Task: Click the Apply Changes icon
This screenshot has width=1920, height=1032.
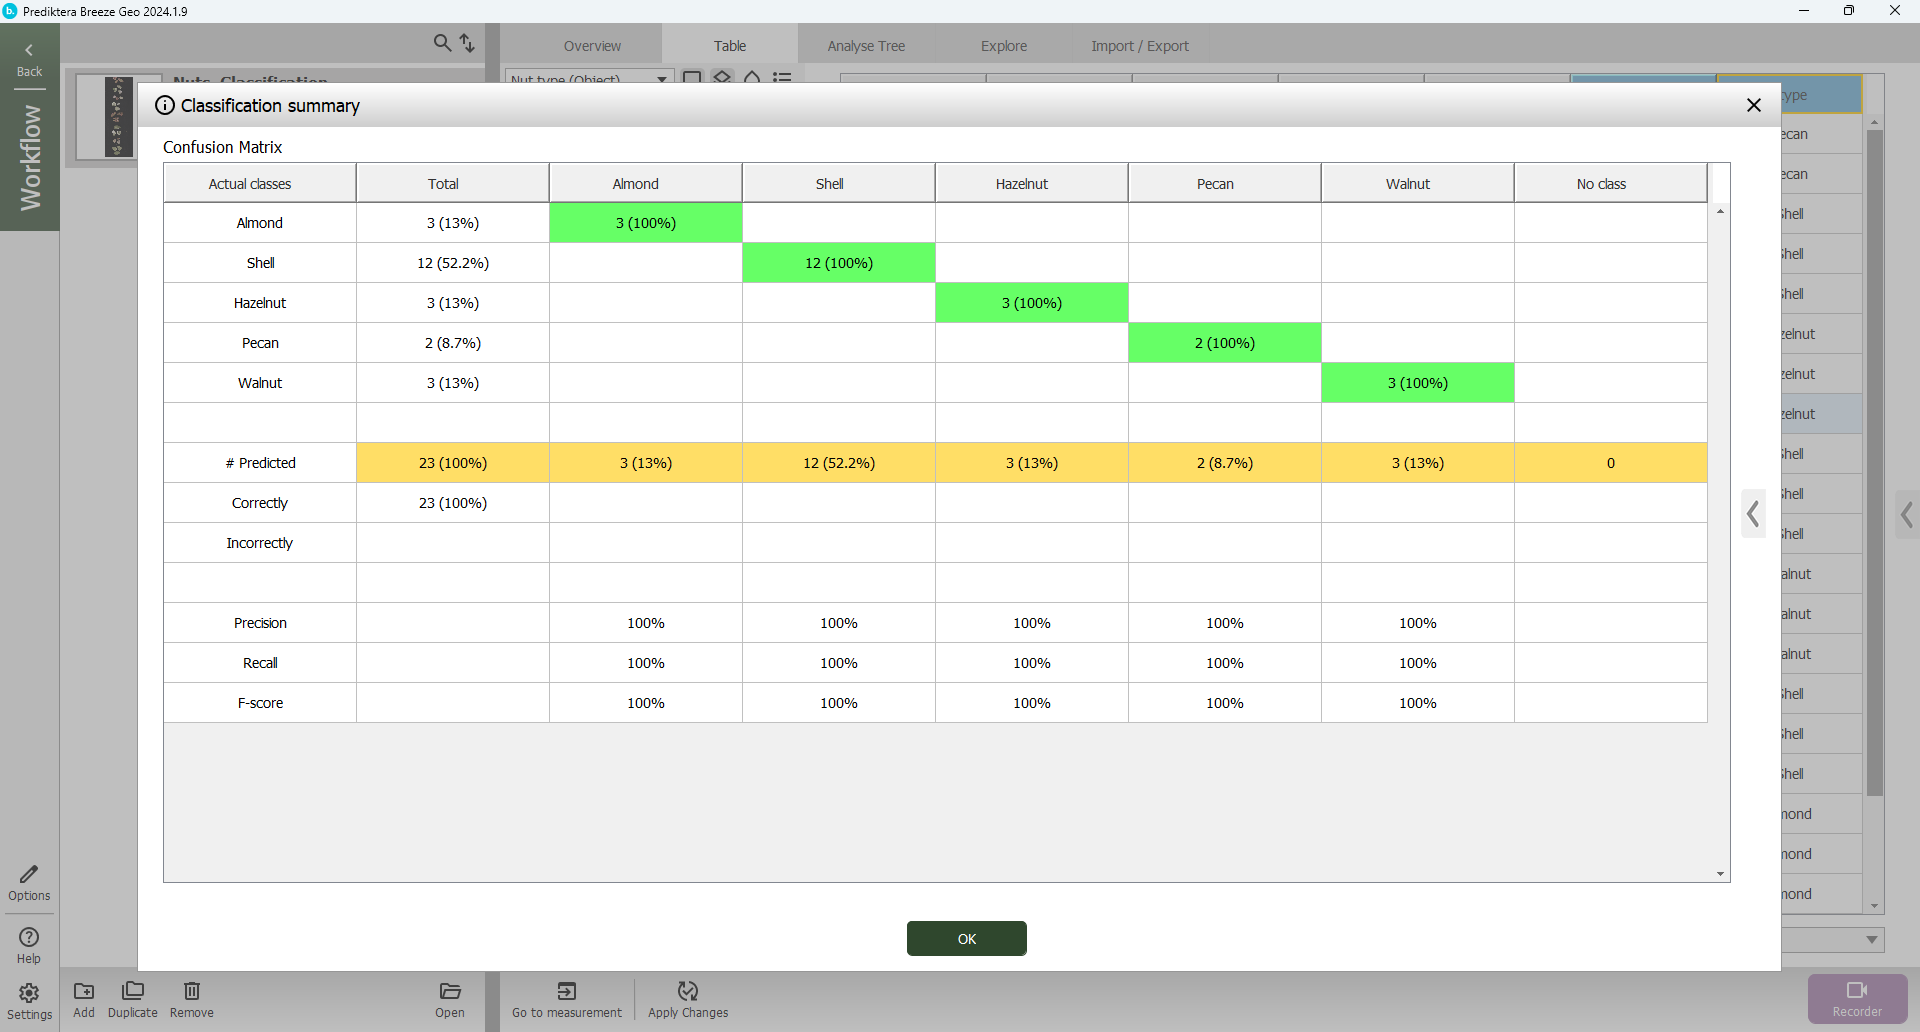Action: (x=688, y=991)
